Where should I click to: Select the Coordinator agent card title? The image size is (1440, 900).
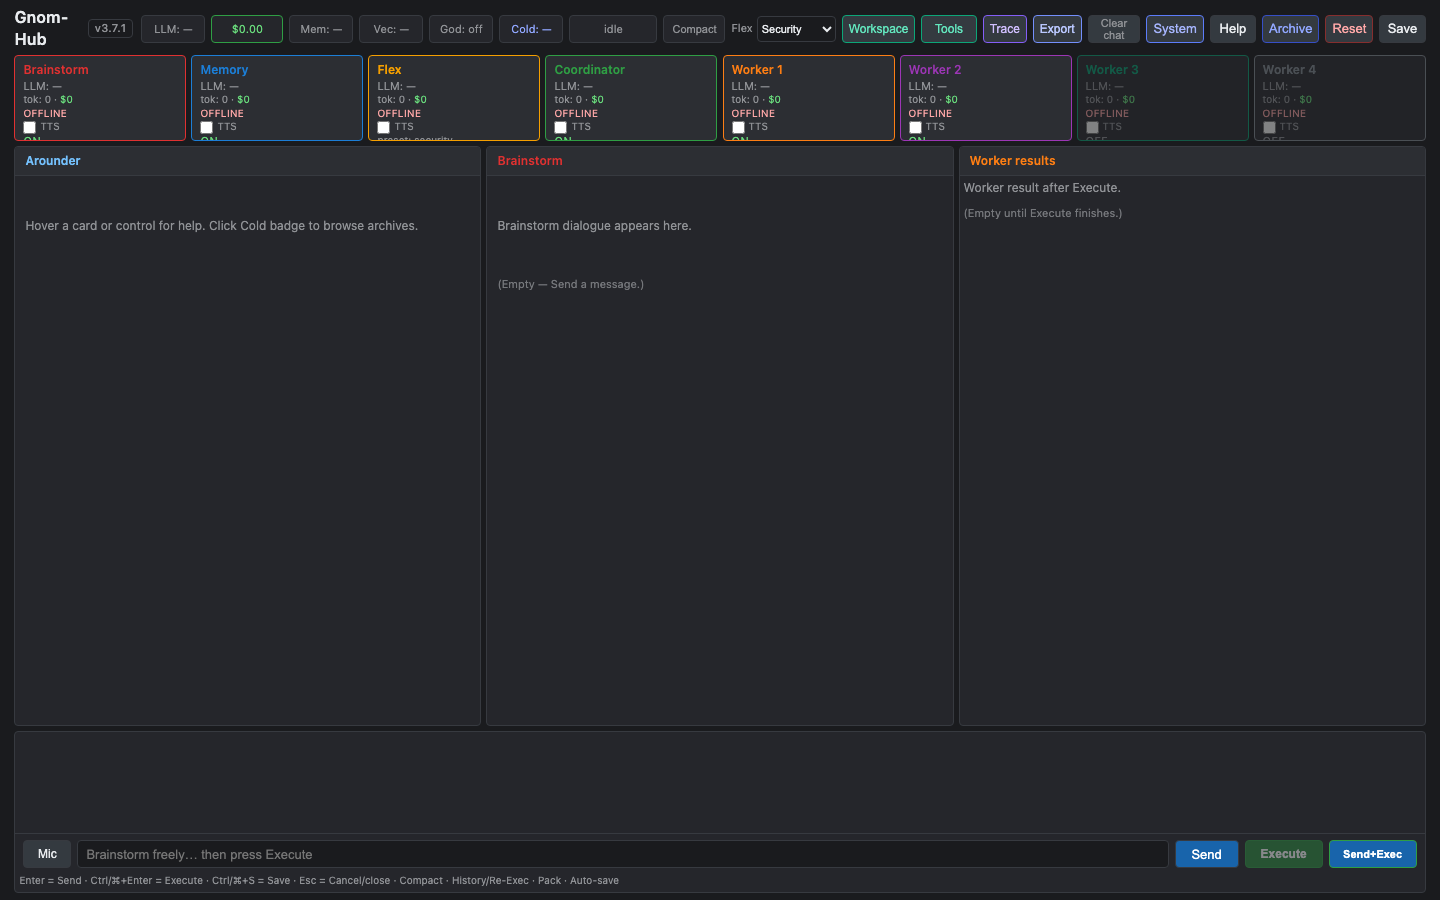[589, 70]
